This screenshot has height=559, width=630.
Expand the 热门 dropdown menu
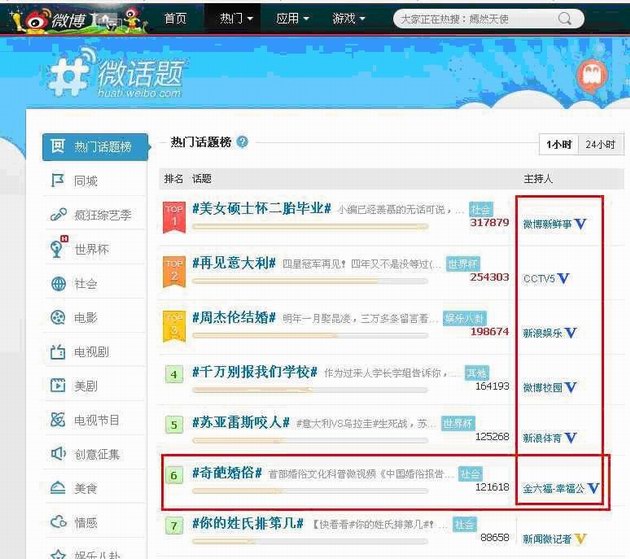[236, 18]
